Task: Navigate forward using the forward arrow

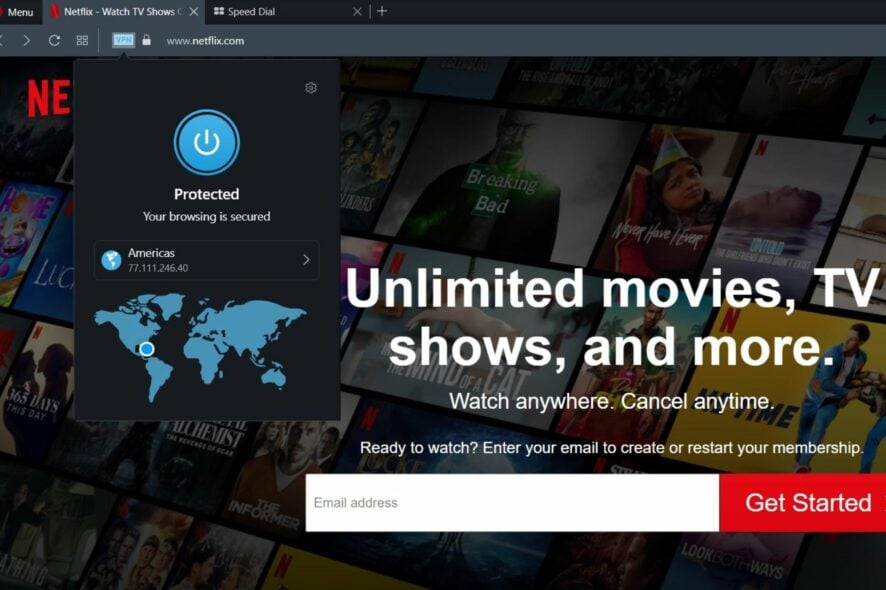Action: (27, 40)
